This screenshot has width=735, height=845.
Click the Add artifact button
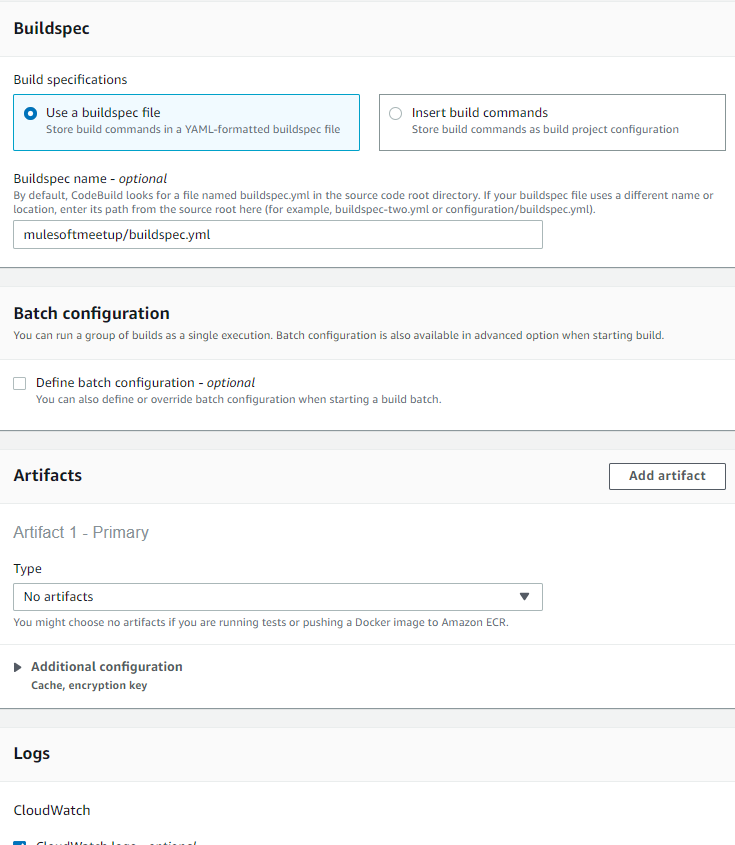pyautogui.click(x=667, y=476)
